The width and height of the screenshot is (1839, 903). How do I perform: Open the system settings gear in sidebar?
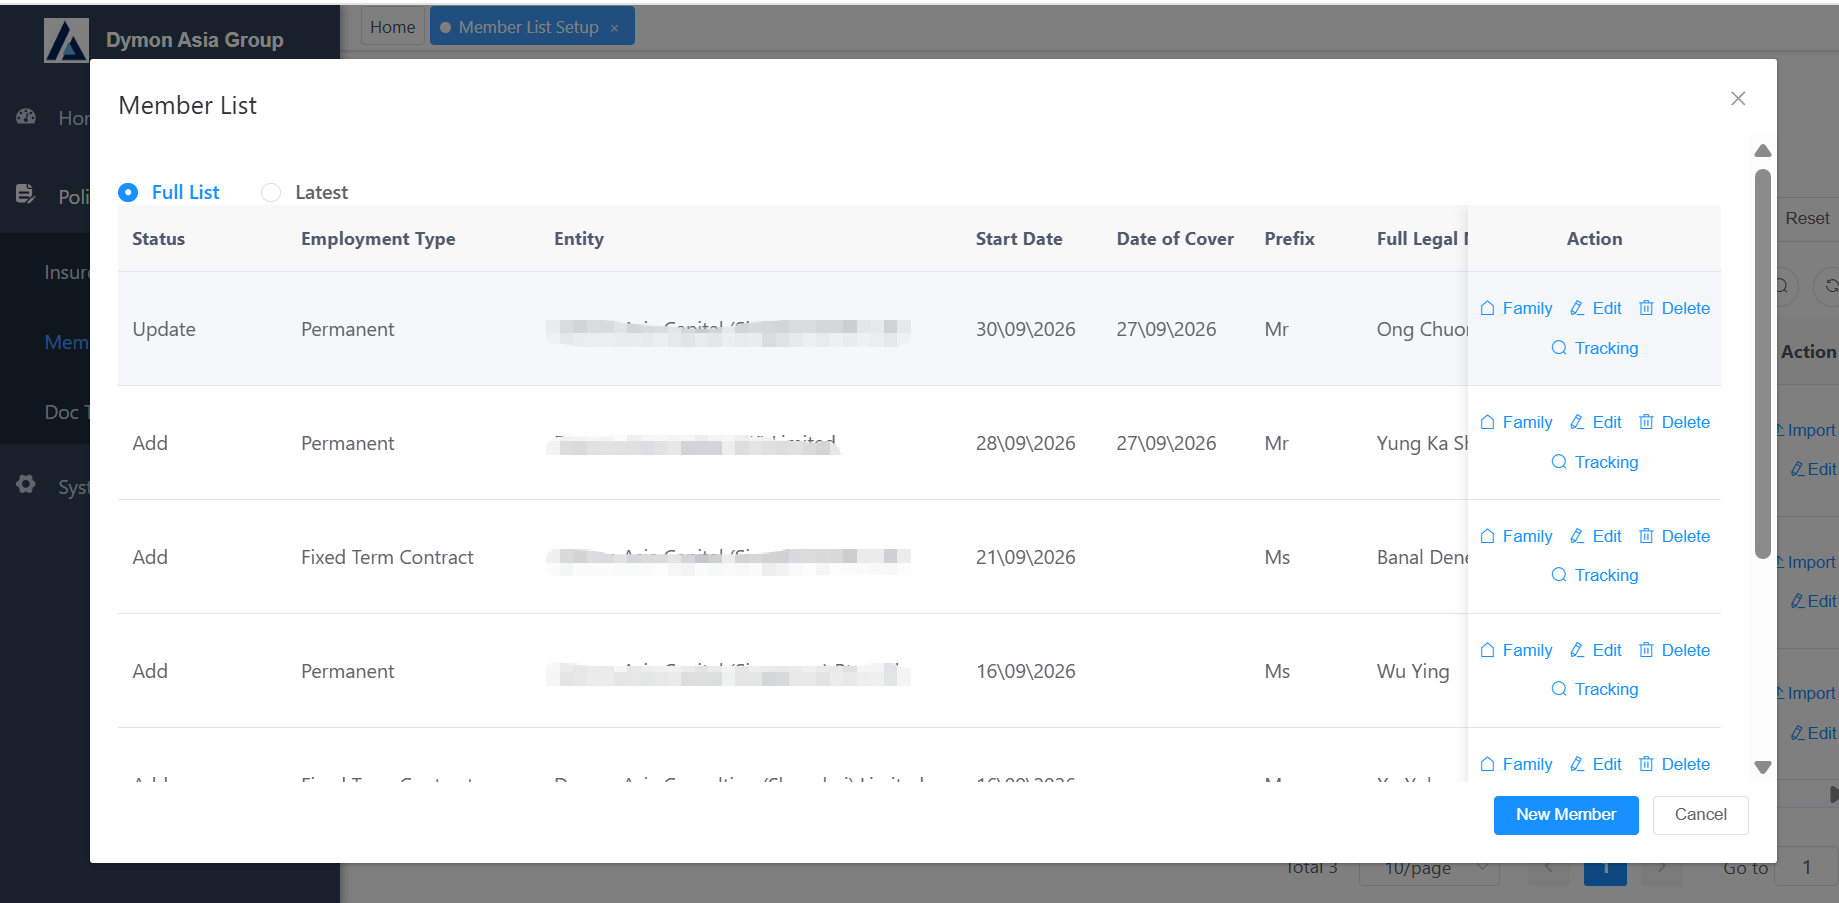pos(26,485)
